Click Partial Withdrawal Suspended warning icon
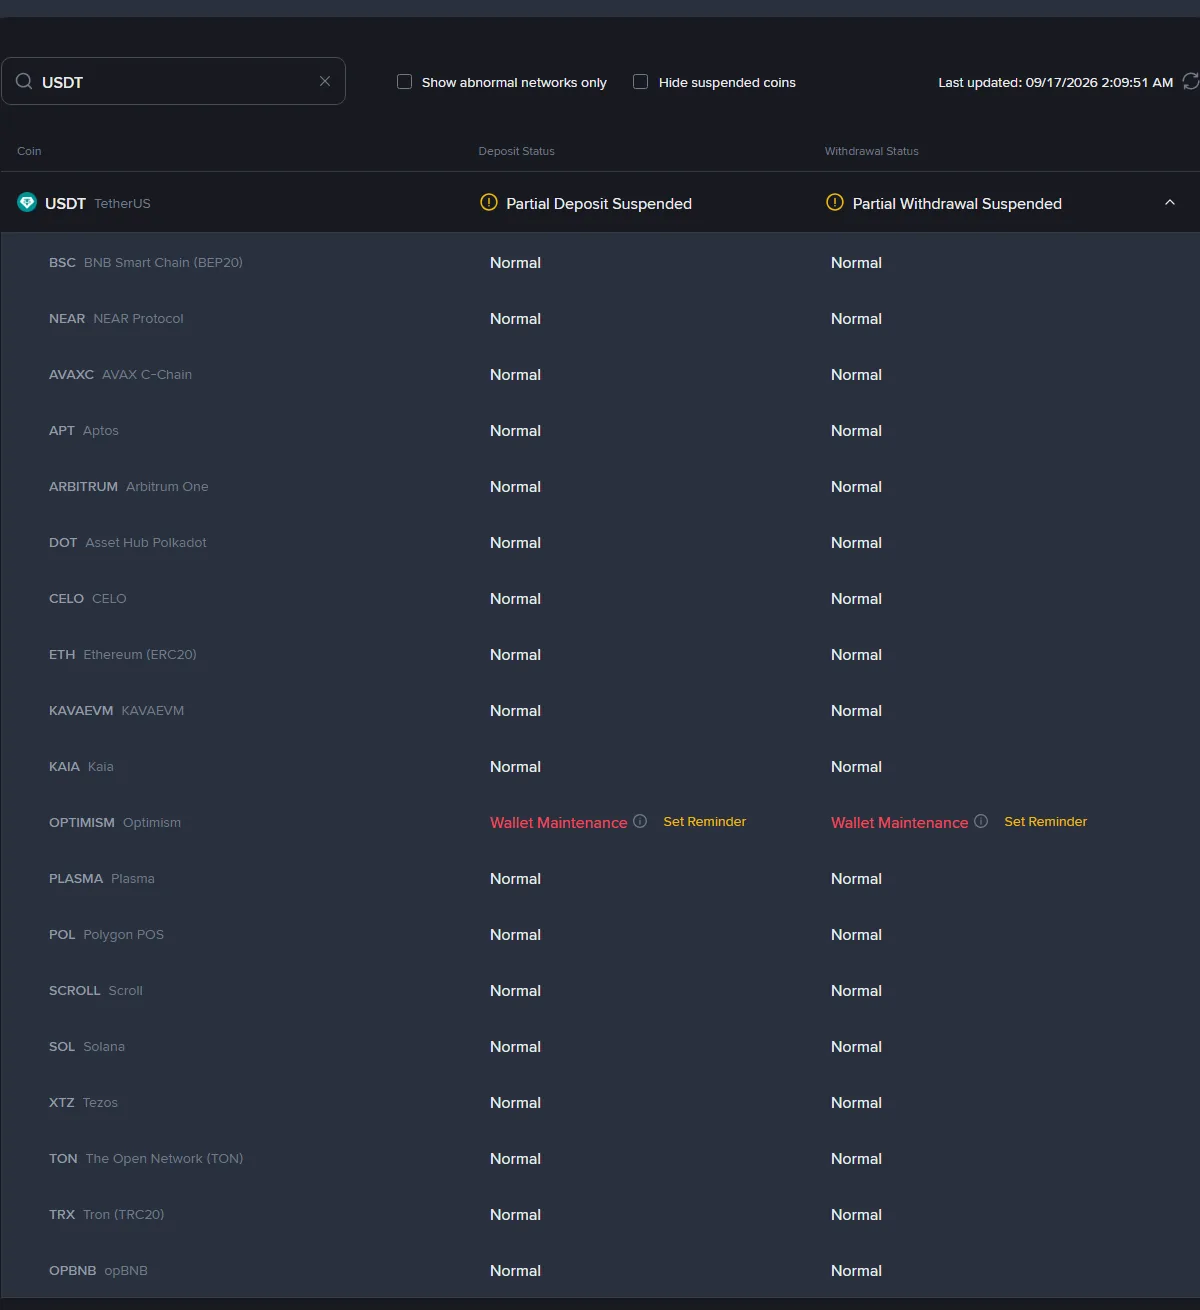Viewport: 1200px width, 1310px height. point(834,202)
